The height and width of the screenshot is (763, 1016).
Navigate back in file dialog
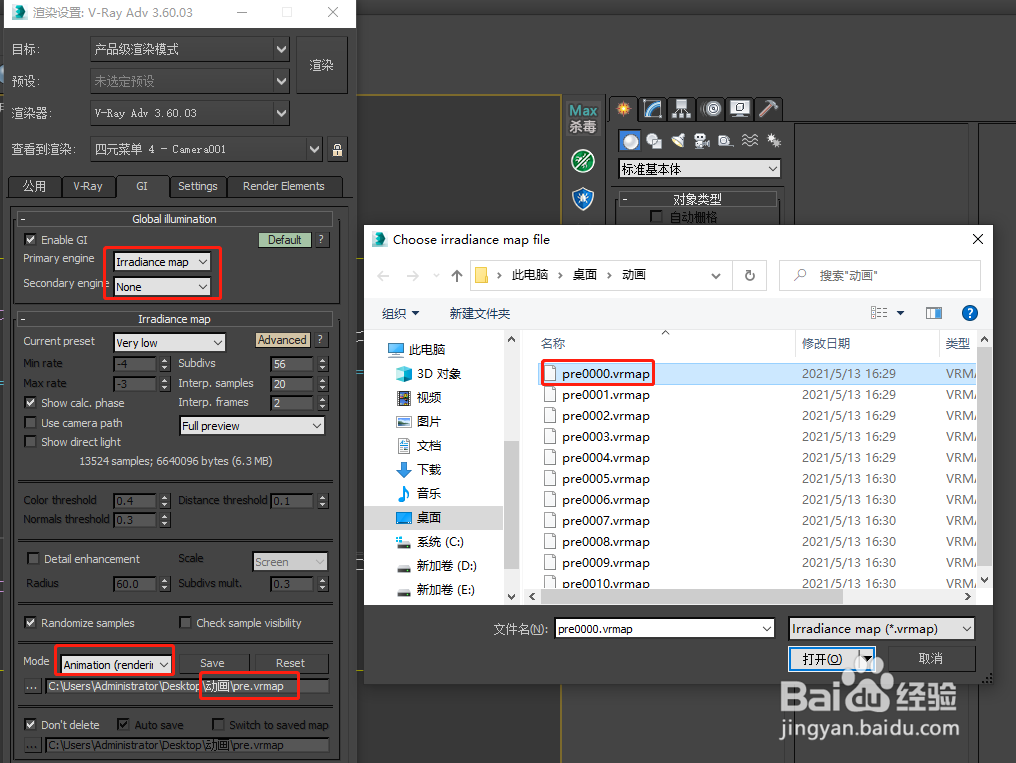click(x=383, y=276)
